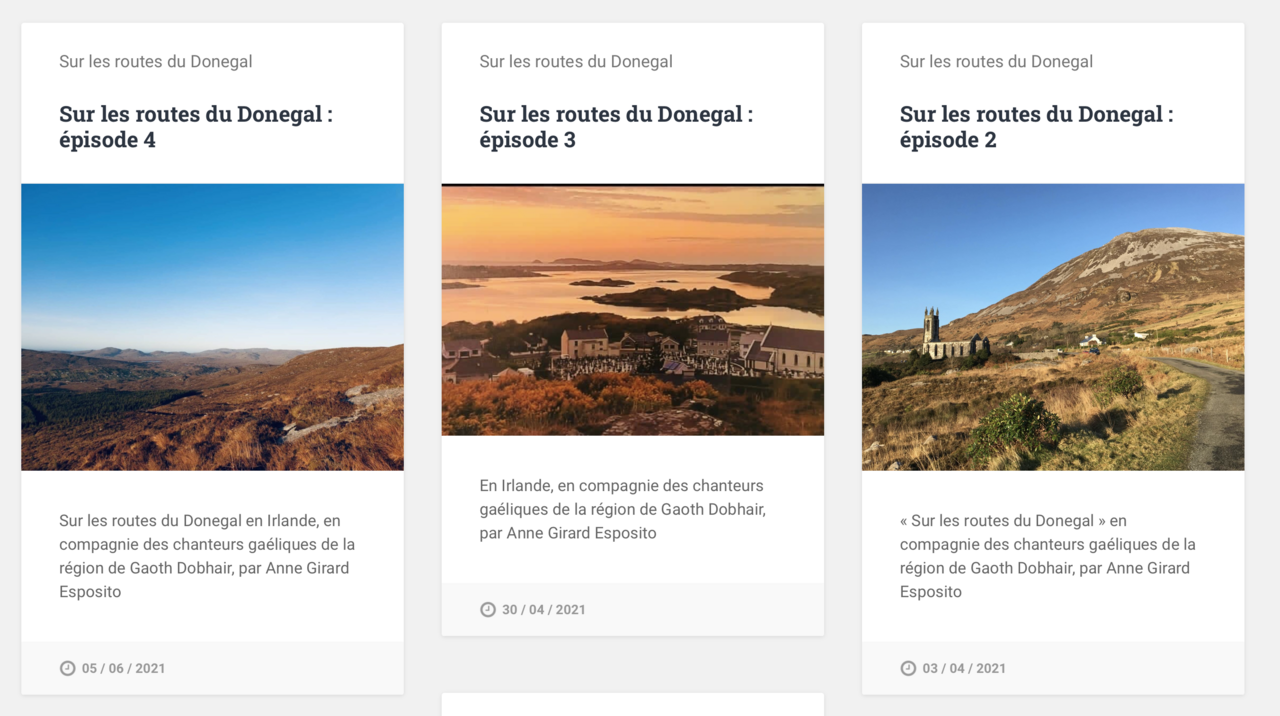Click the excerpt starting 'Sur les routes du Donegal en Irlande'

pos(207,556)
